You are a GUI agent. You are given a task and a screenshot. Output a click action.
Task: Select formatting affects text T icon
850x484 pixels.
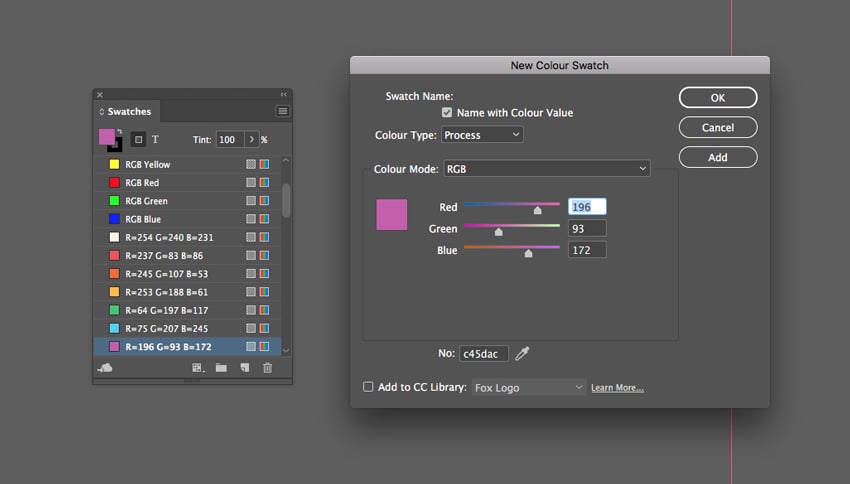pos(156,139)
